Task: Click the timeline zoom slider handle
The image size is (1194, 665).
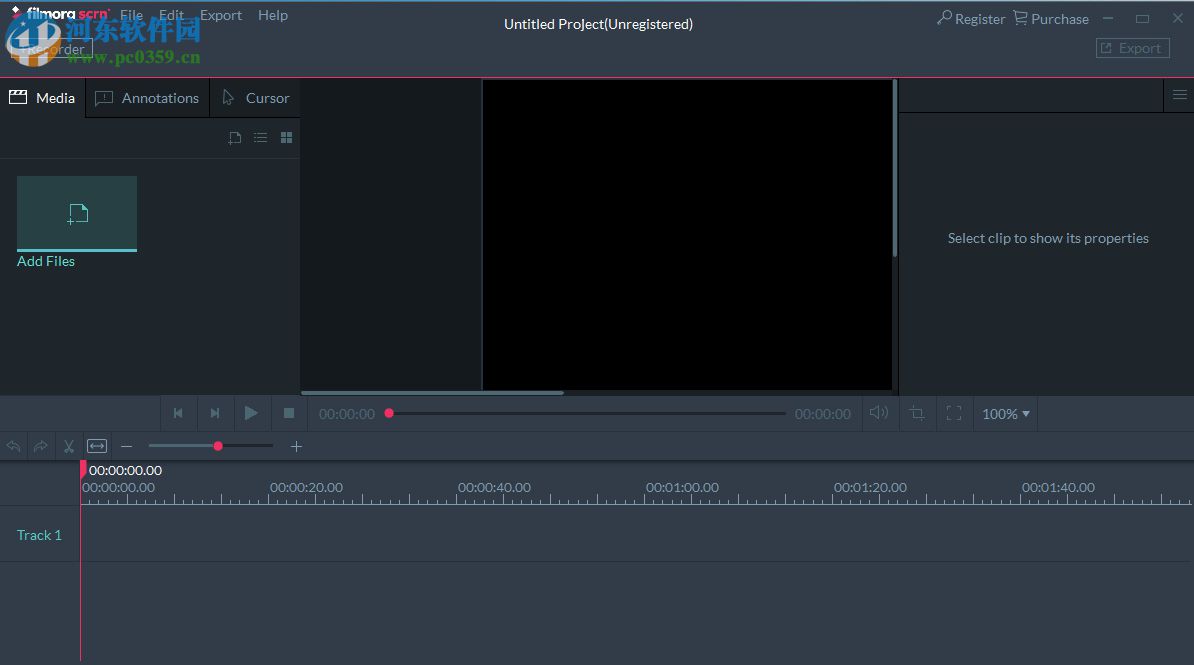Action: pos(218,446)
